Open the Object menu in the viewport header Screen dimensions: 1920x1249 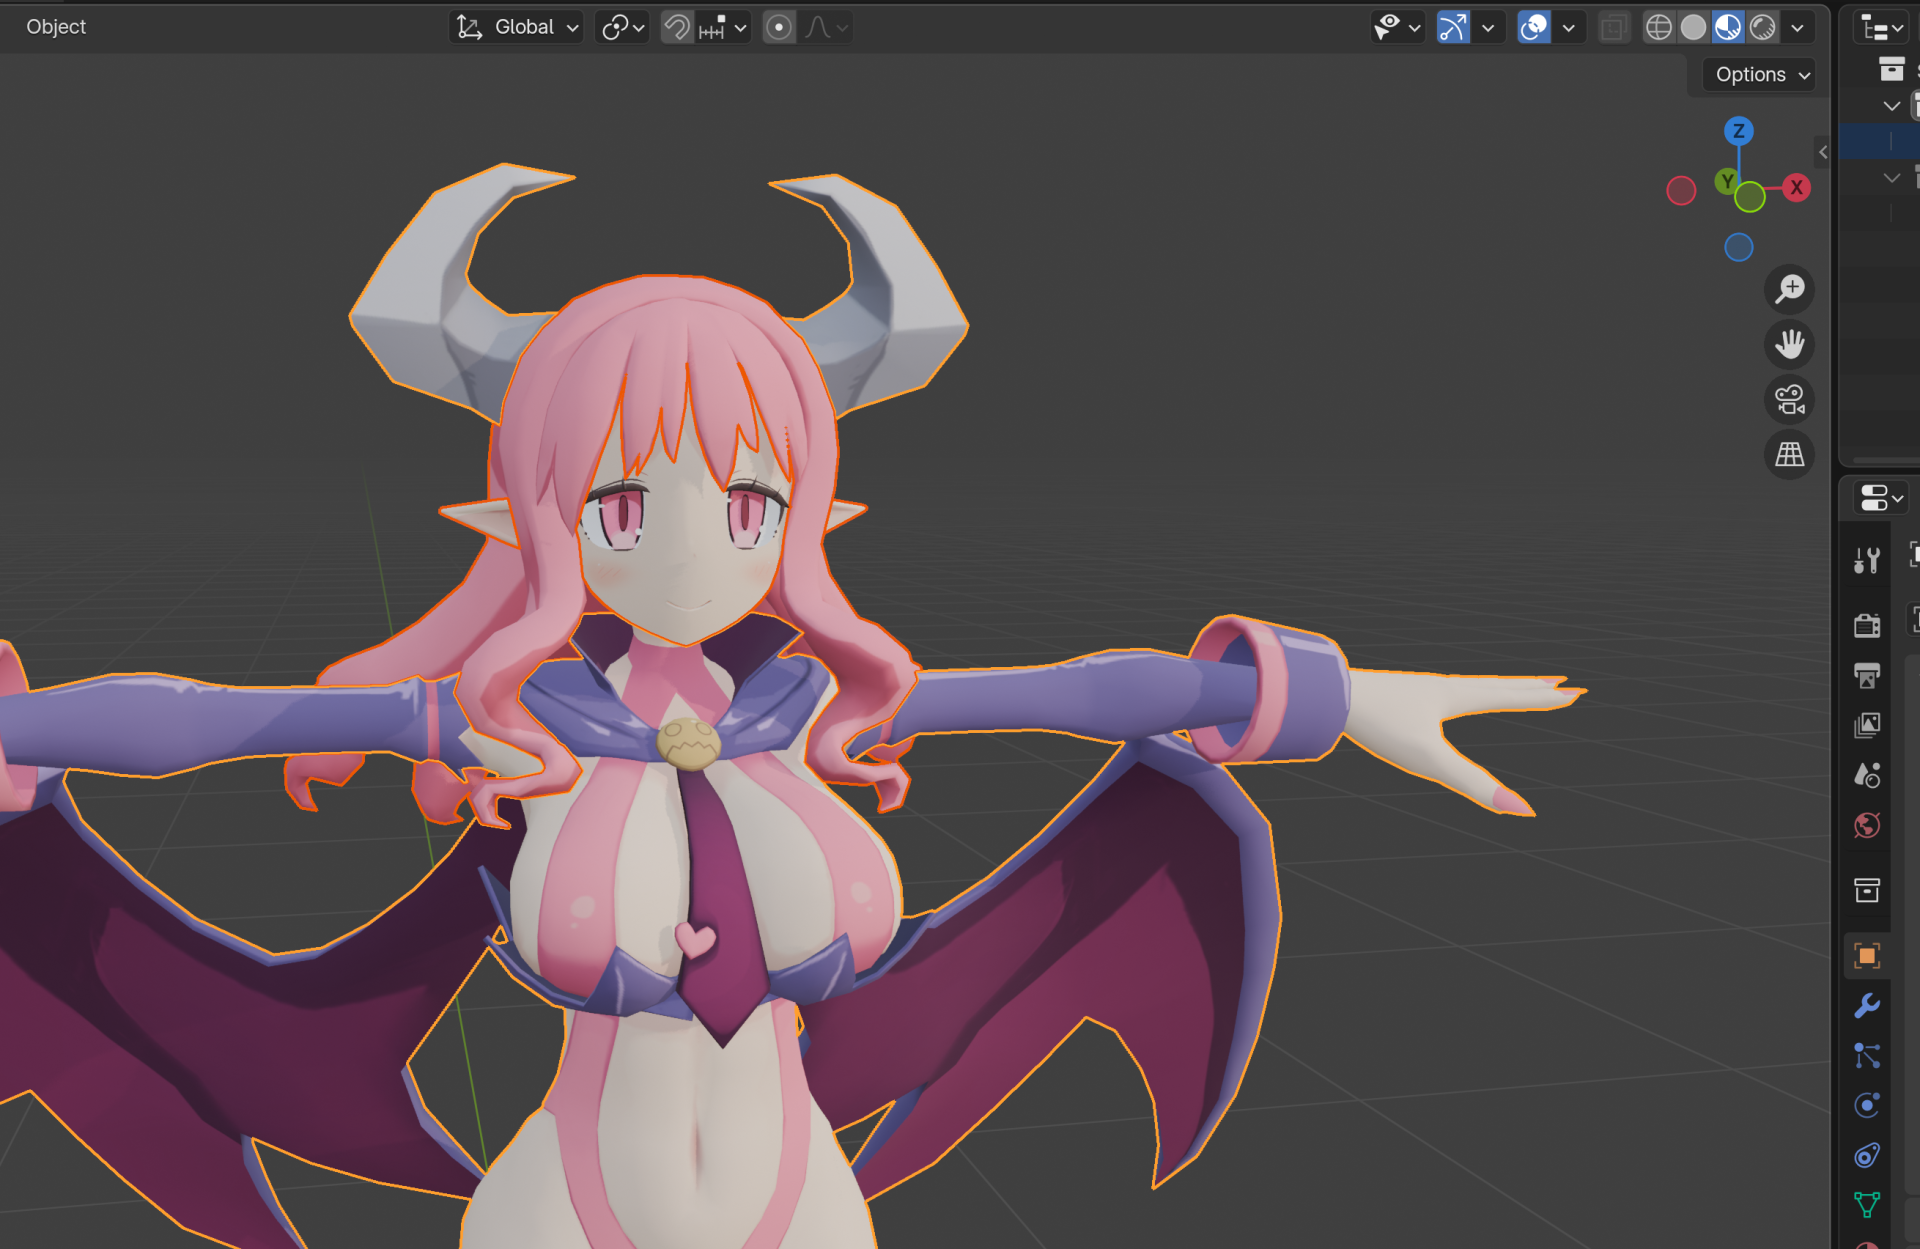[56, 27]
